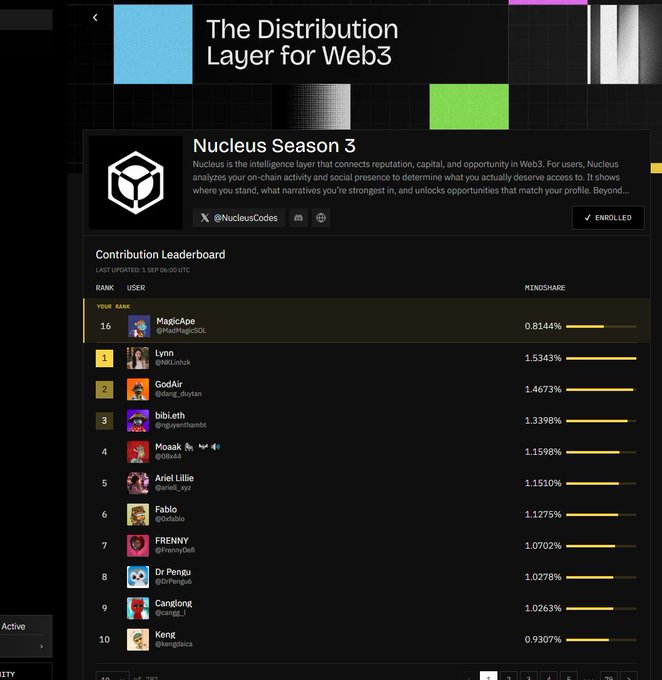
Task: Open the @NucleusCodes X profile link
Action: 239,218
